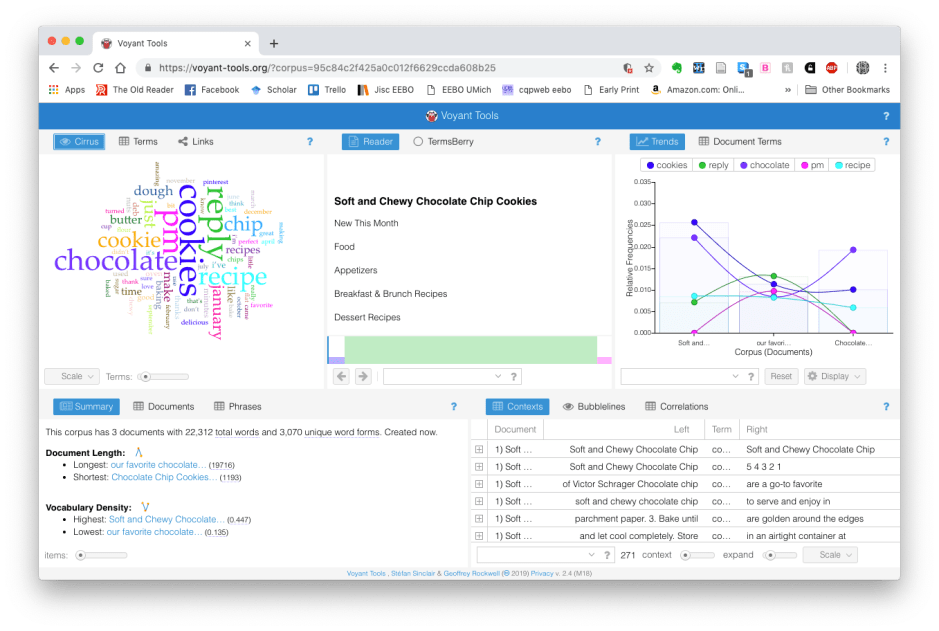Toggle the cookies series in Trends legend

coord(666,165)
